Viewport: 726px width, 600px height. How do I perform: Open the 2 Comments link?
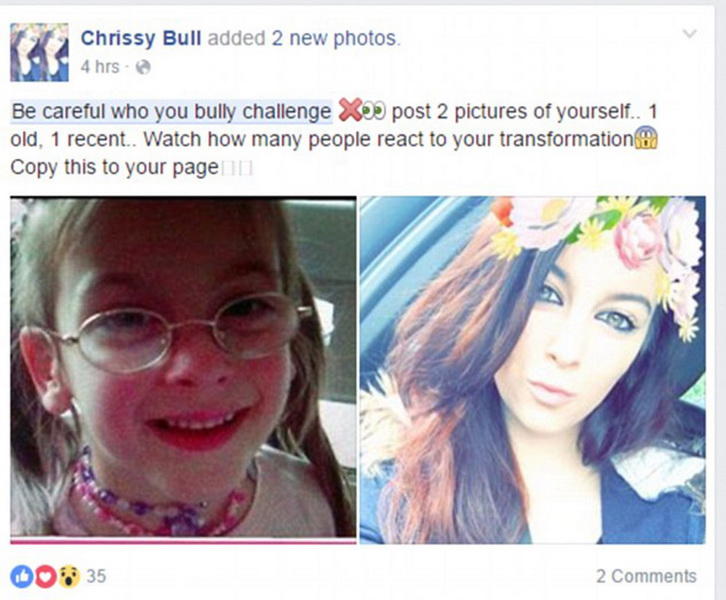point(646,576)
